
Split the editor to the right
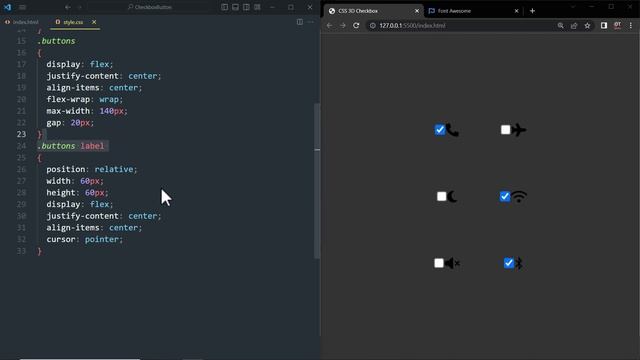pyautogui.click(x=300, y=22)
